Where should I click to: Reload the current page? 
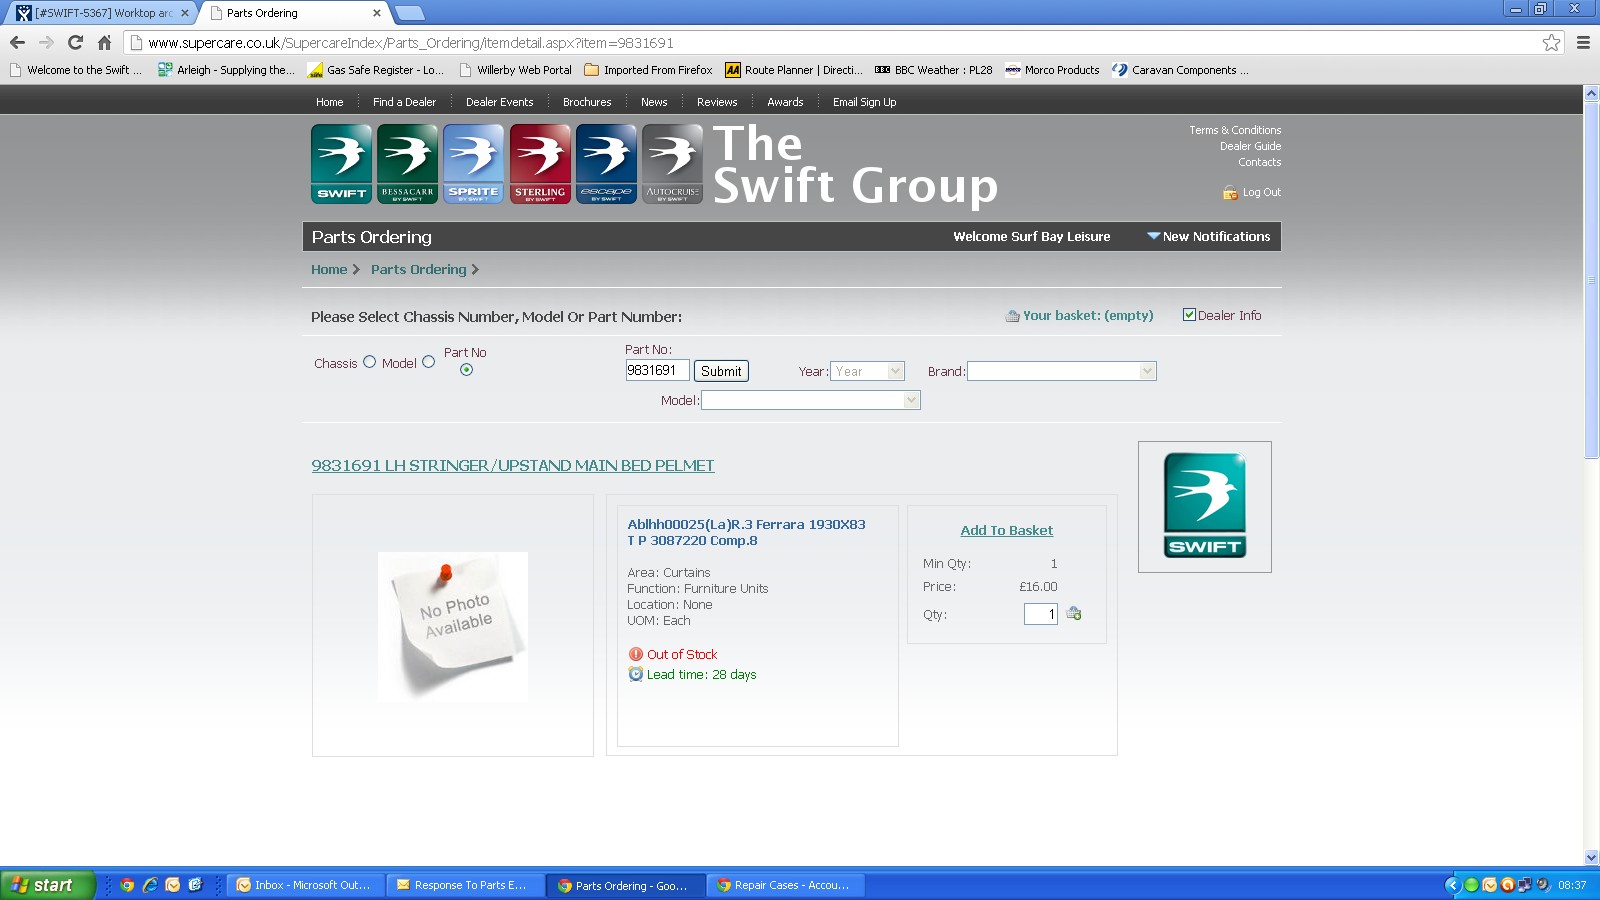point(75,42)
